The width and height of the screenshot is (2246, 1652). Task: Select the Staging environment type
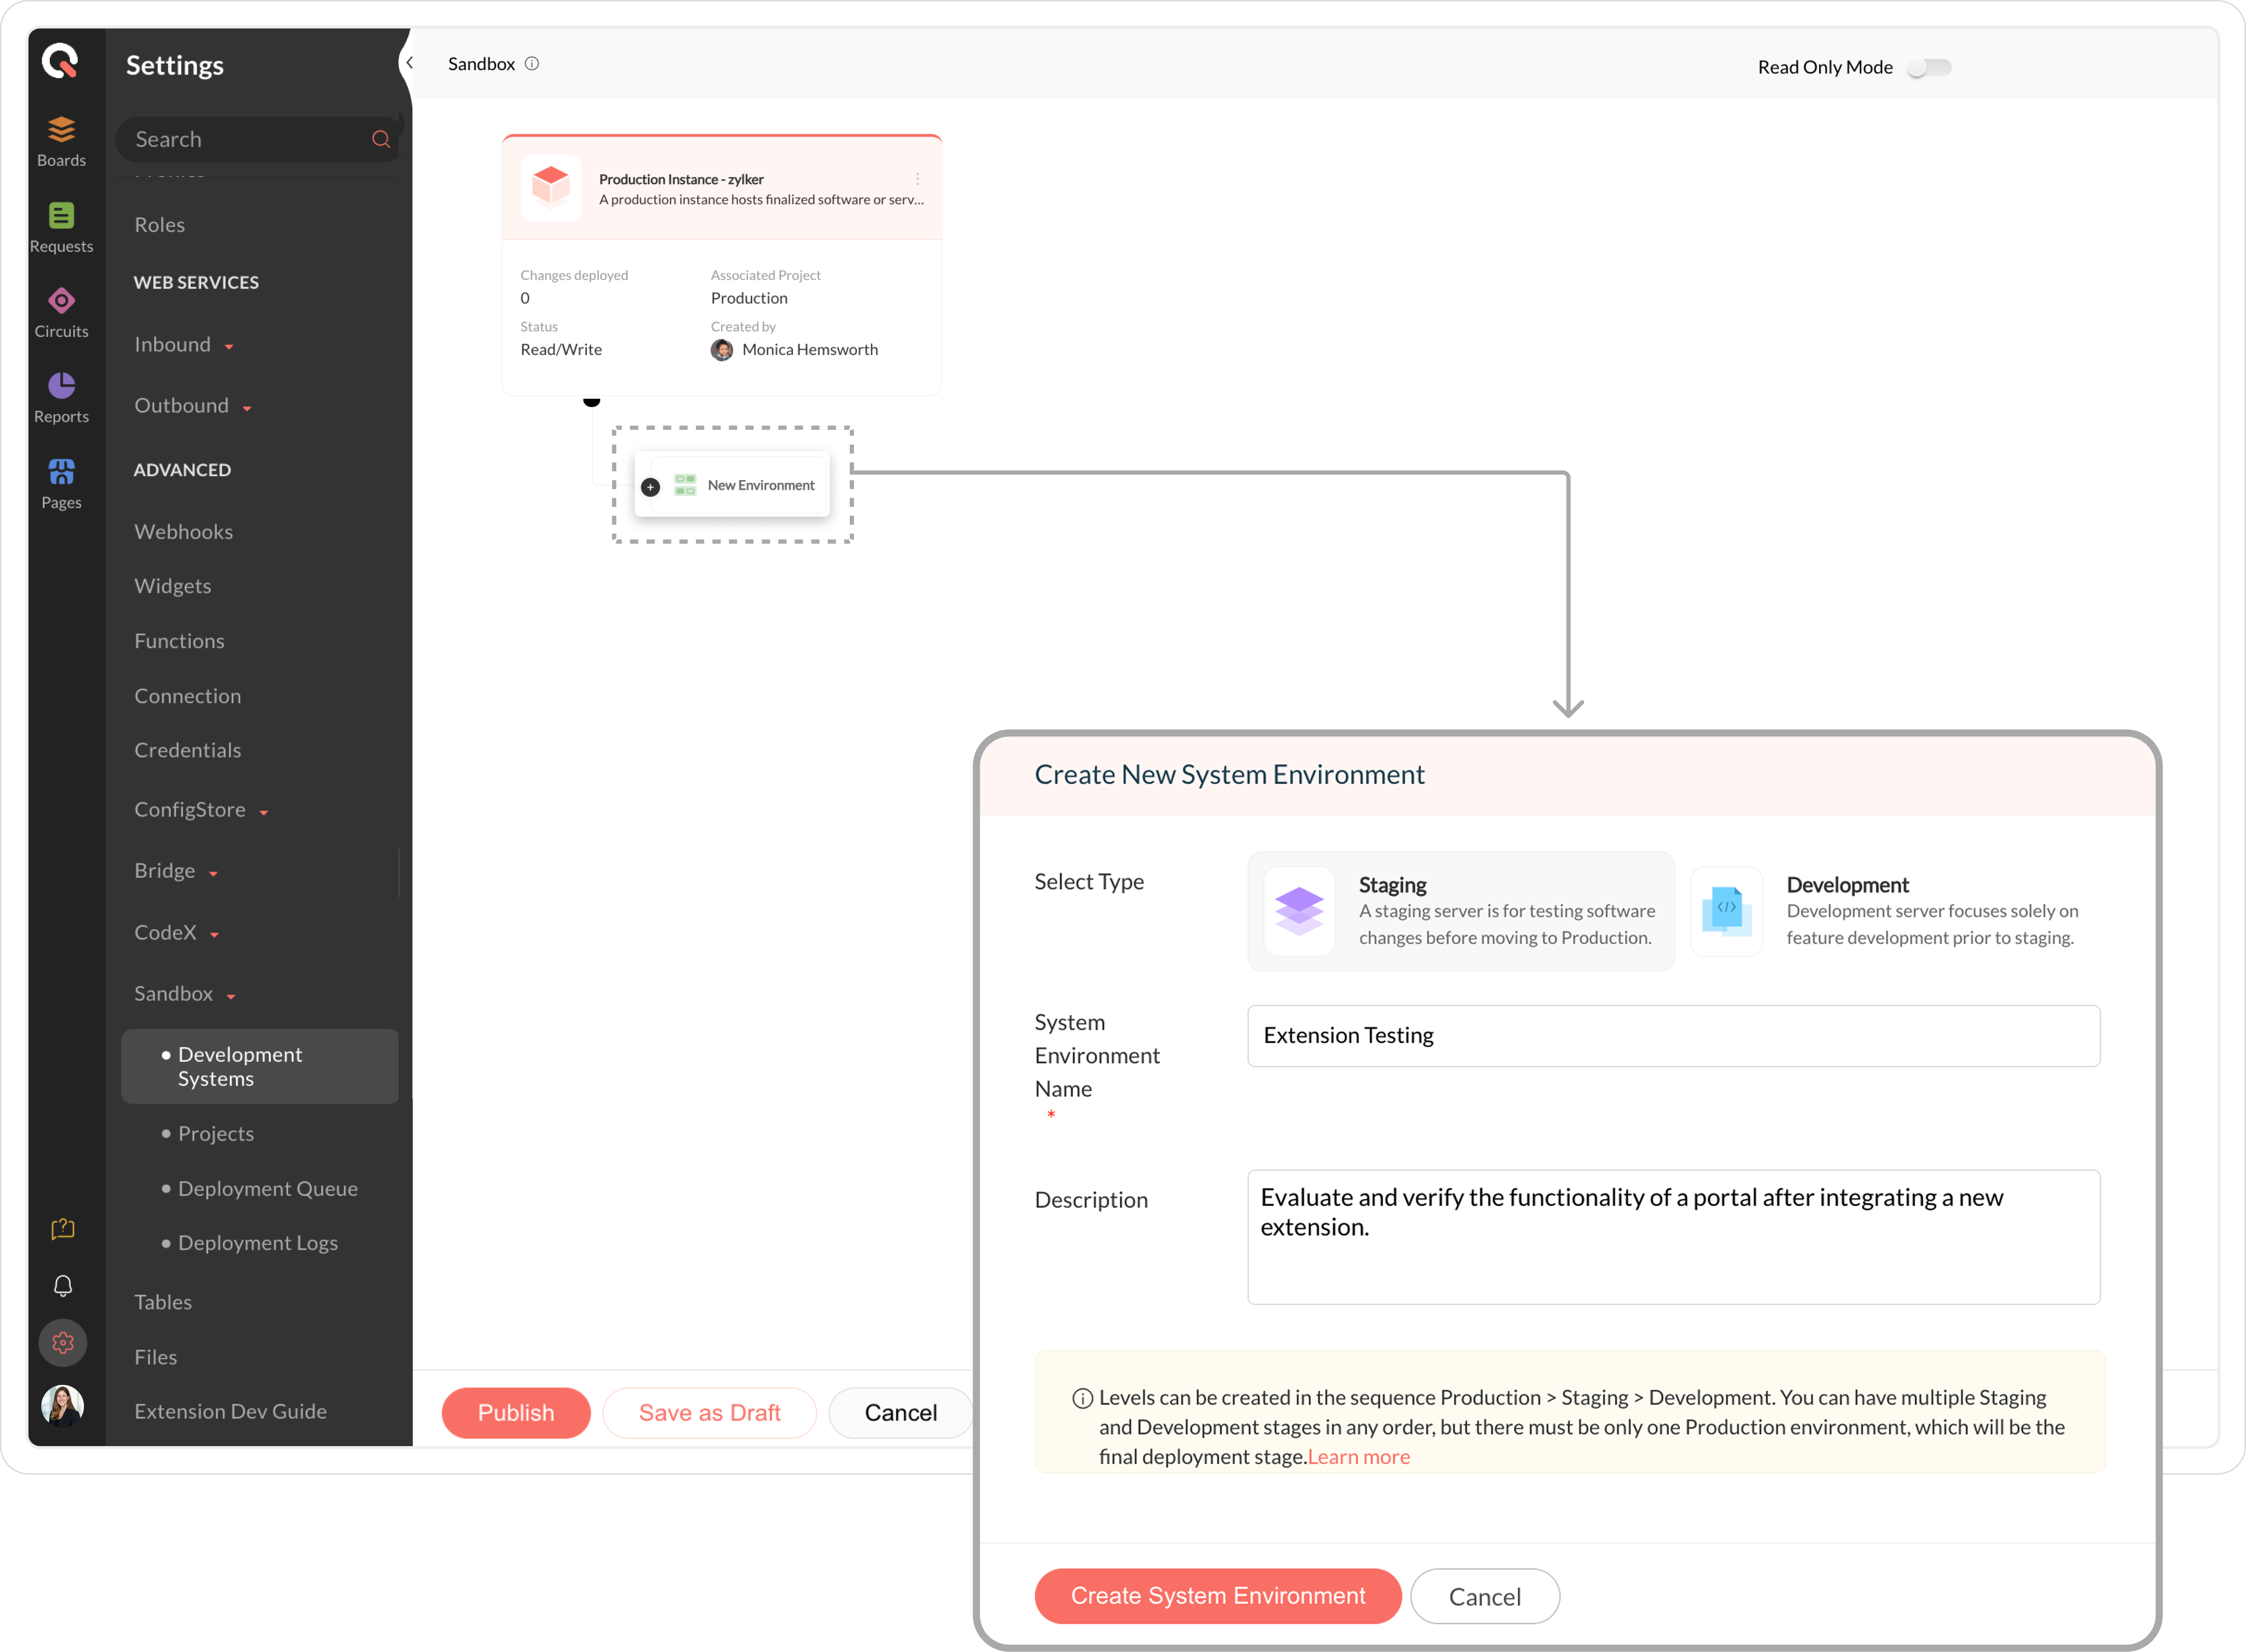1460,911
